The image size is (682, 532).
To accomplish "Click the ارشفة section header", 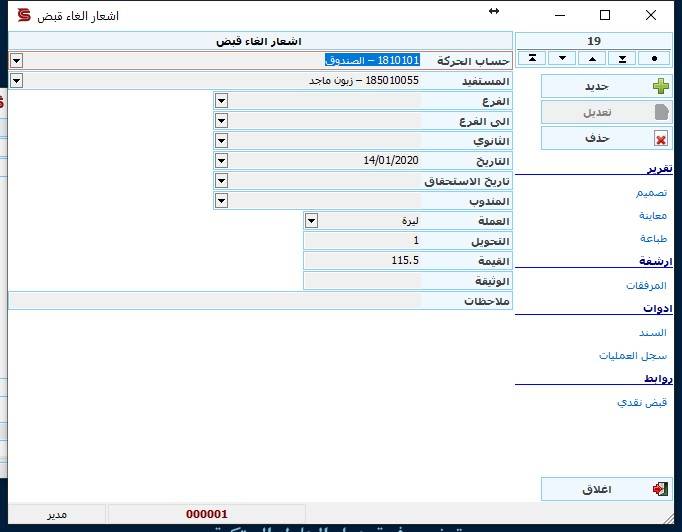I will [x=655, y=261].
